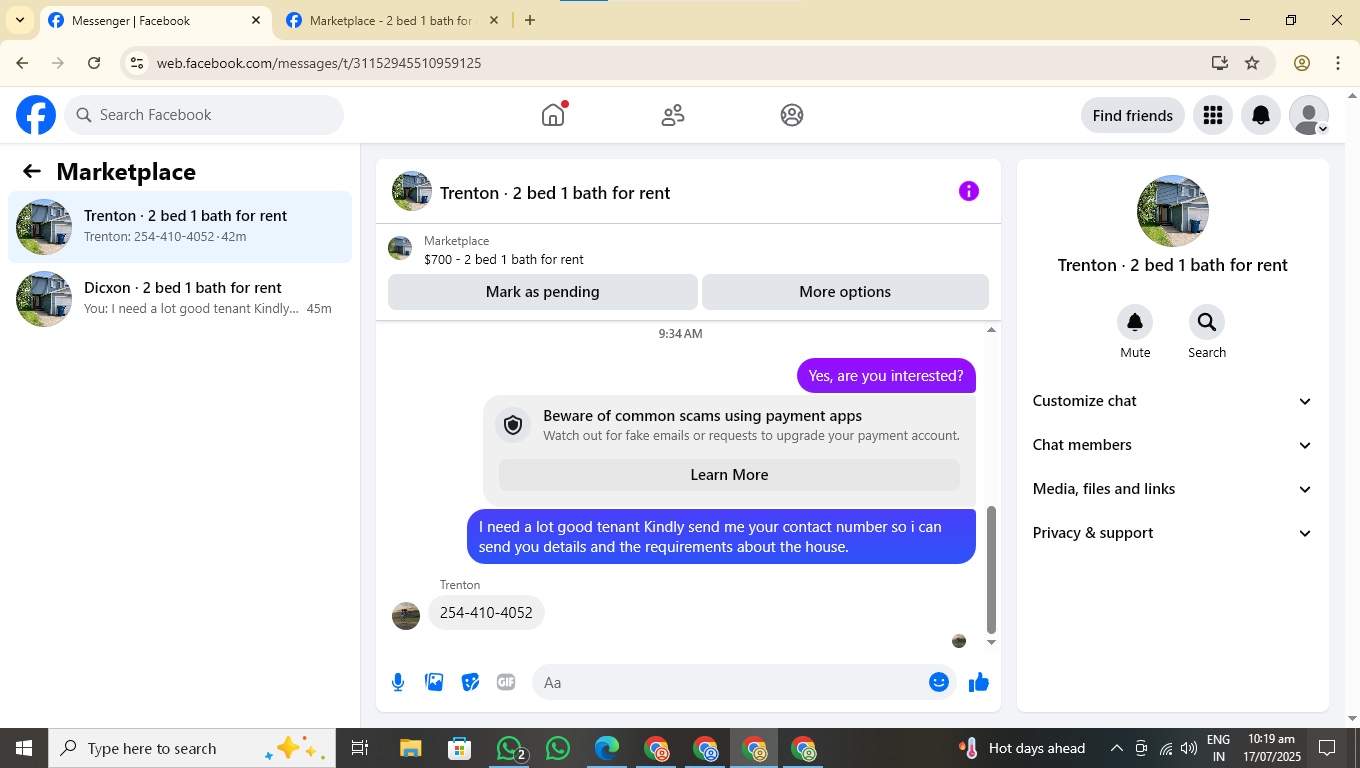Open the Friends icon in the top navigation

coord(673,115)
